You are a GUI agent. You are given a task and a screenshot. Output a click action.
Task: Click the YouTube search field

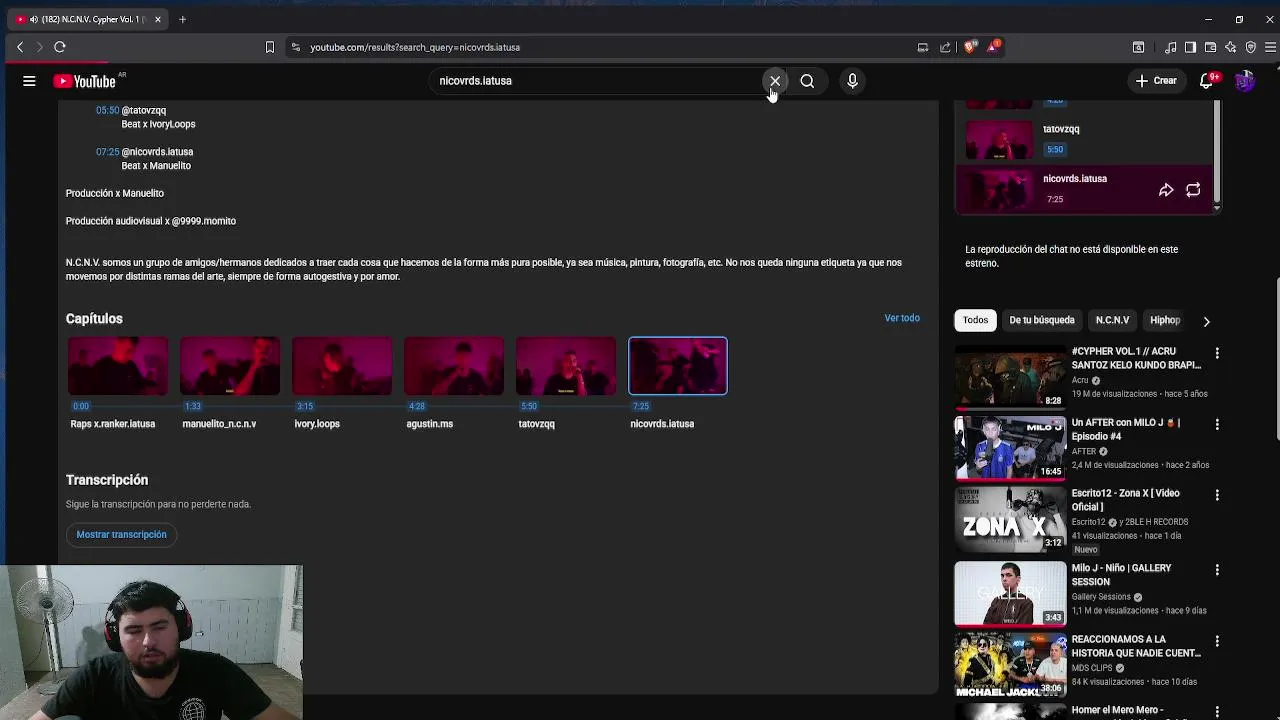pyautogui.click(x=595, y=81)
